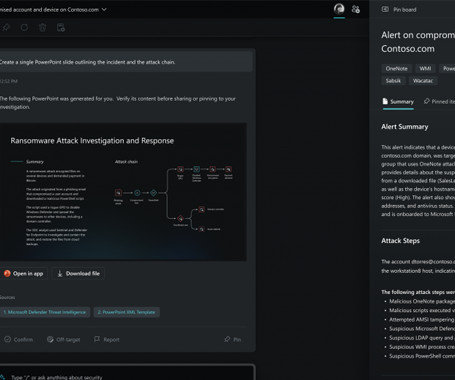The image size is (455, 380).
Task: Click the PowerPoint icon on Open in app
Action: click(7, 274)
